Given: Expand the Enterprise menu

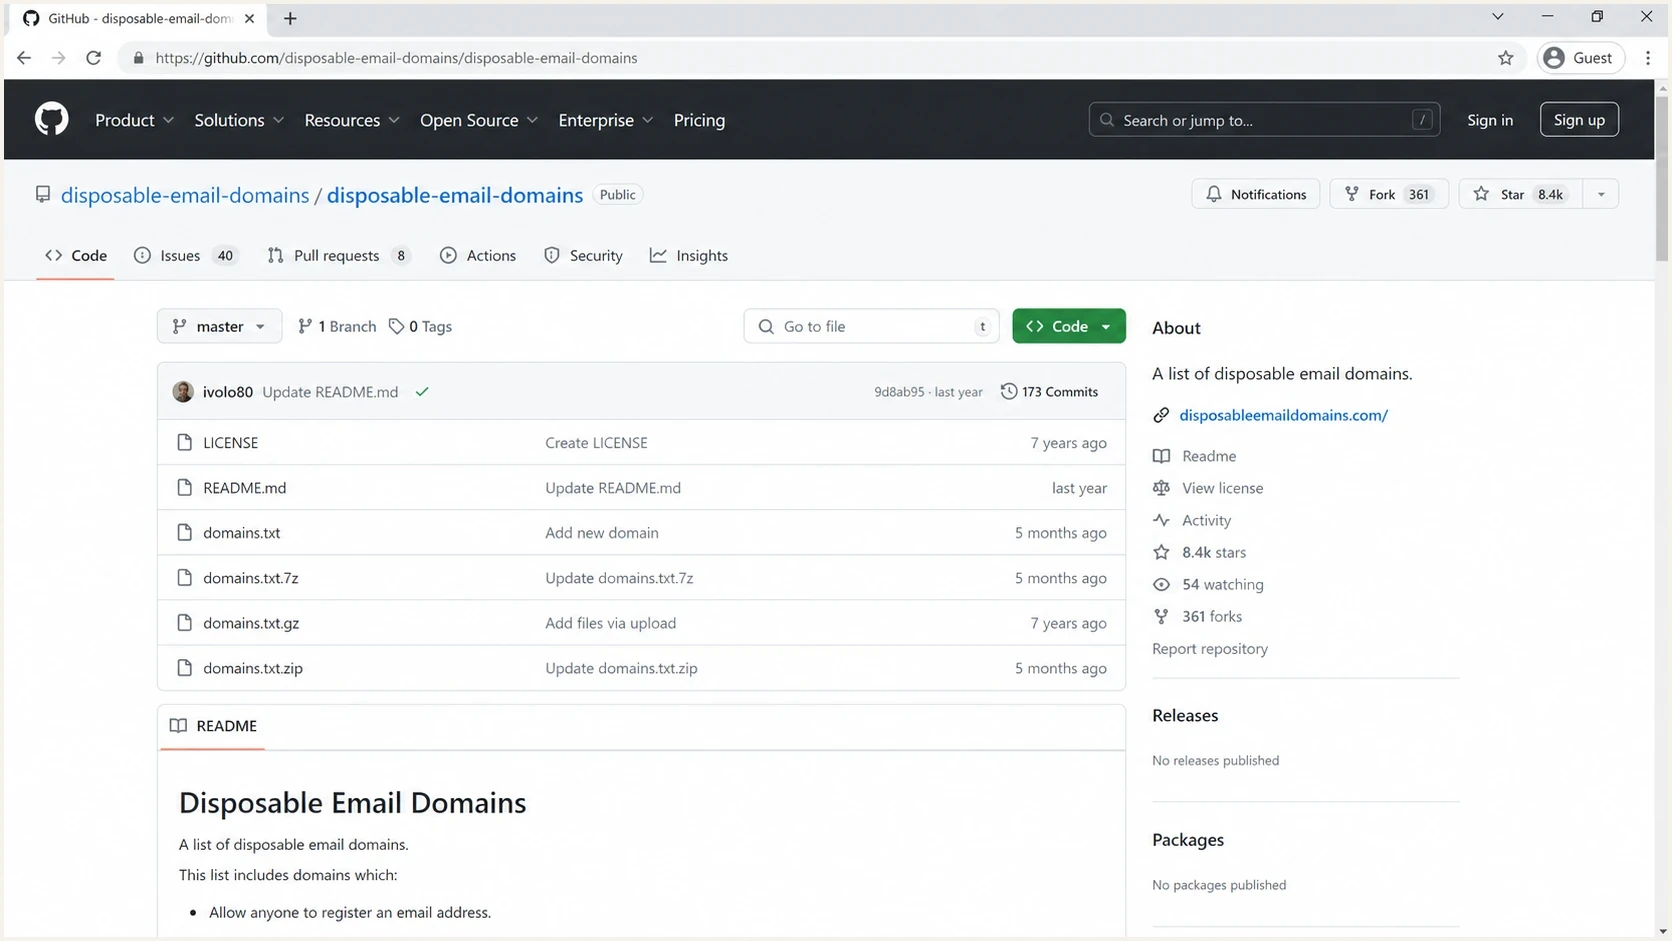Looking at the screenshot, I should pos(606,120).
